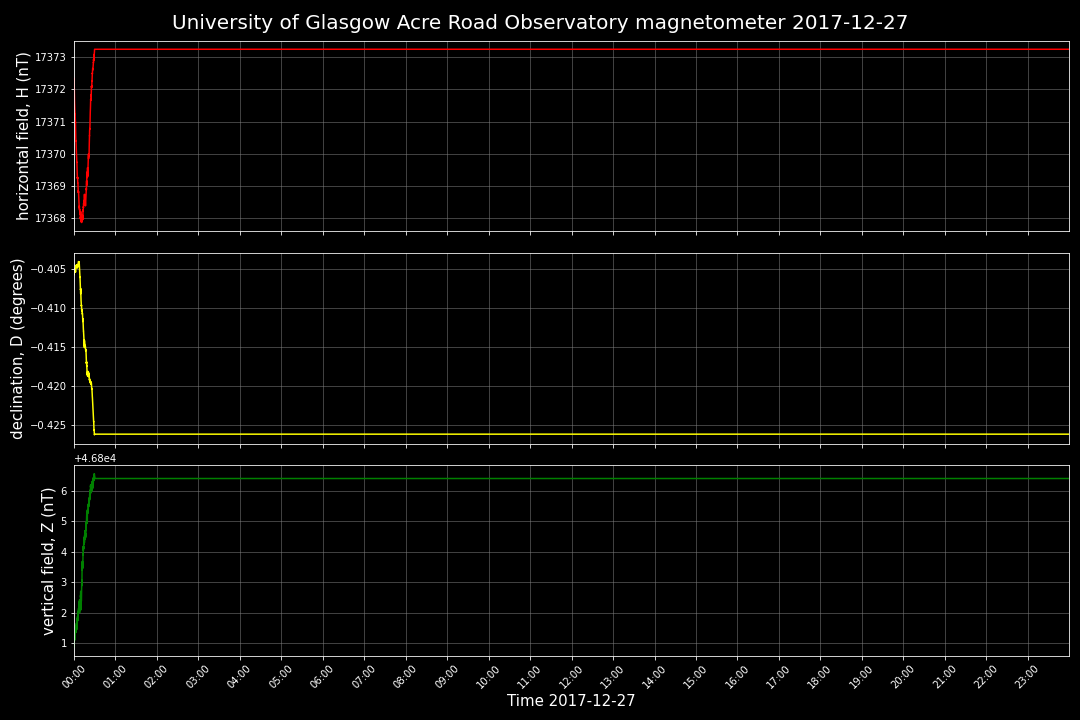Screen dimensions: 1080x720
Task: Click the 06:00 time tick label
Action: point(322,677)
